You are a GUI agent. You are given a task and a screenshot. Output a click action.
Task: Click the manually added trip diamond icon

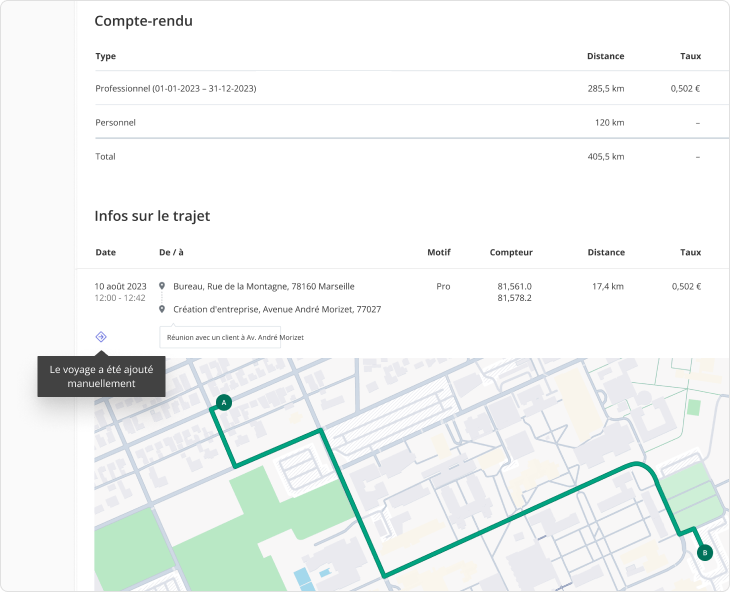click(x=101, y=337)
